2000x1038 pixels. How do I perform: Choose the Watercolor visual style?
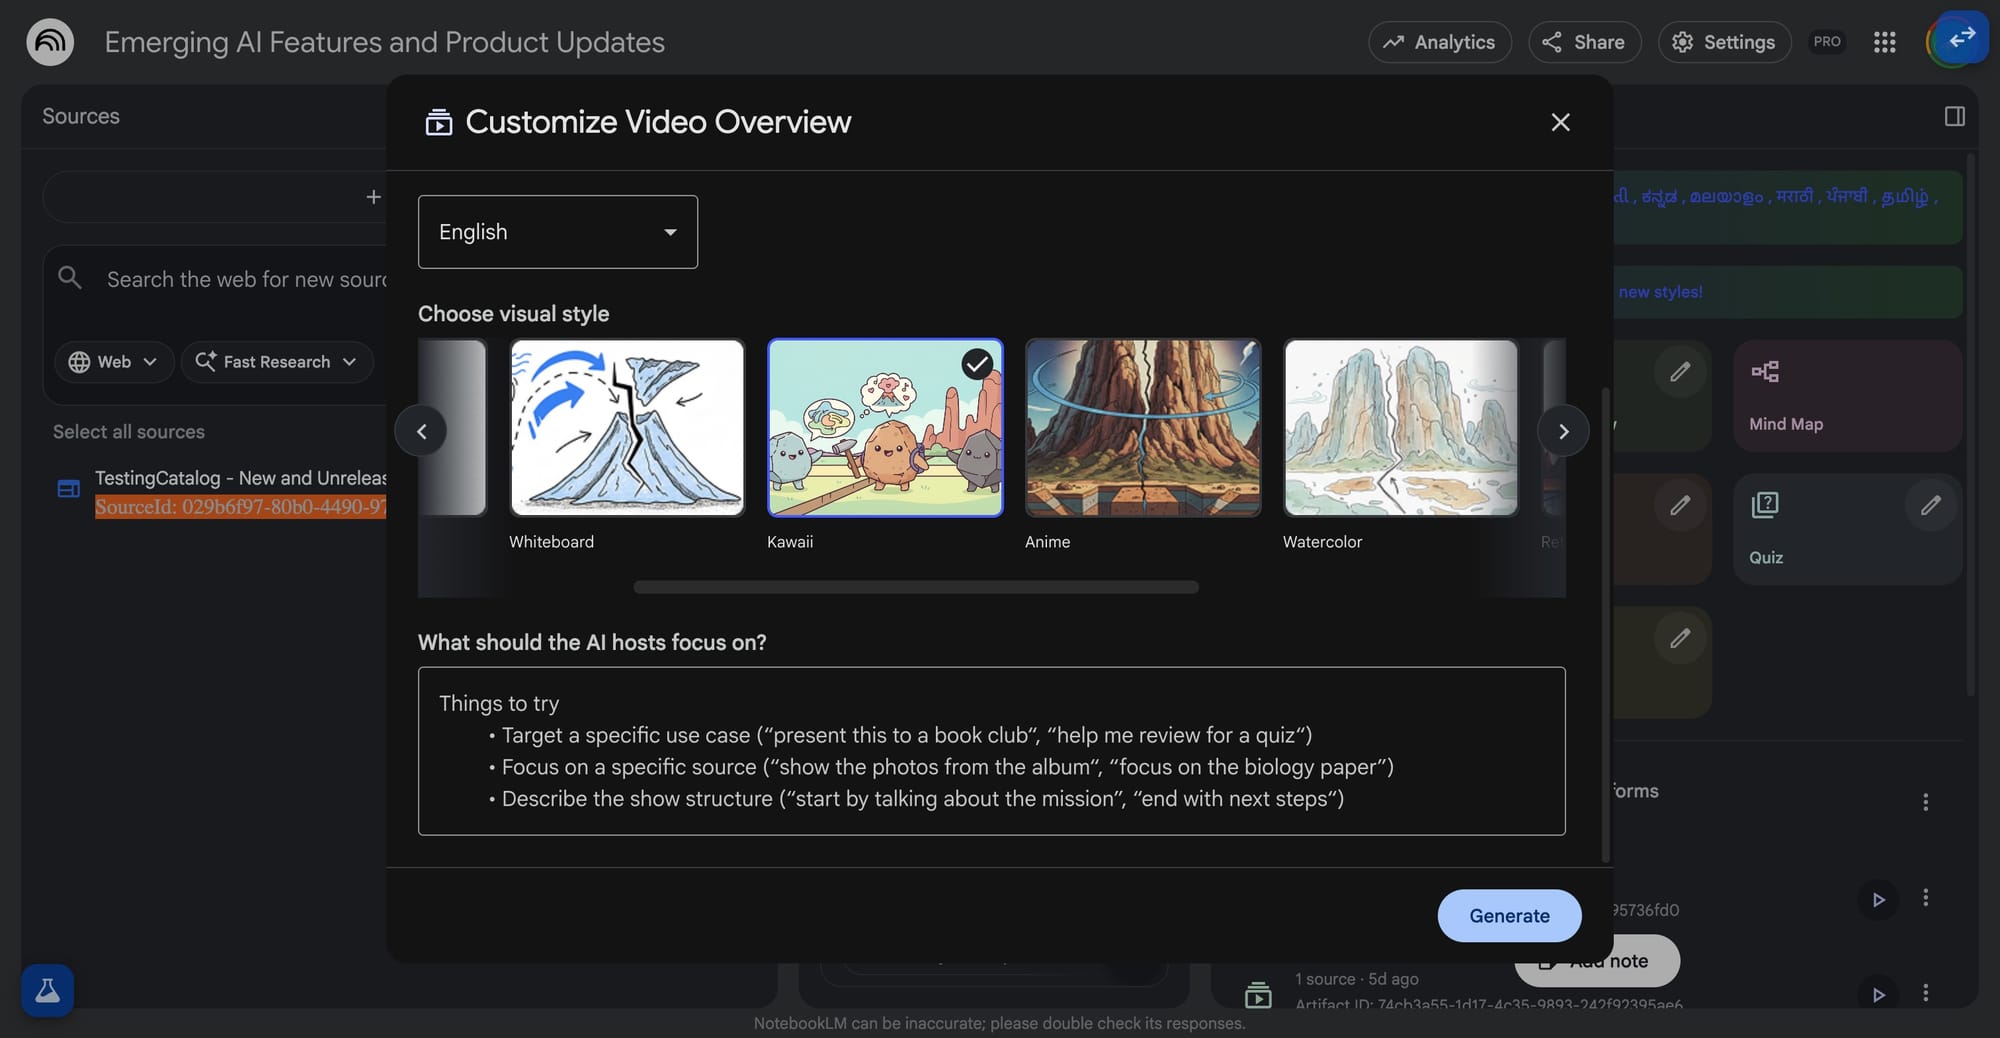[1401, 428]
